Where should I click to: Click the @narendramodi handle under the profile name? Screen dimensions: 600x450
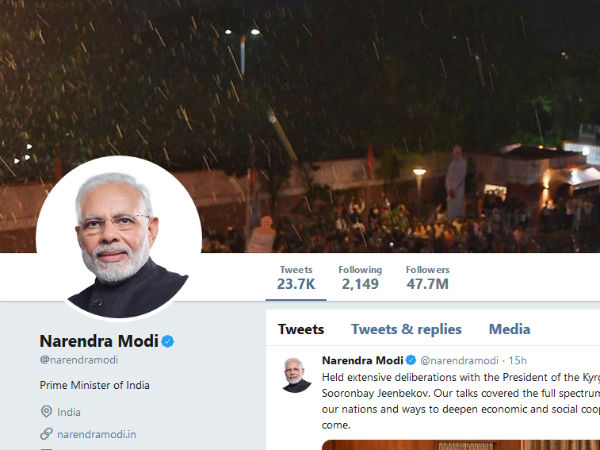pyautogui.click(x=79, y=360)
